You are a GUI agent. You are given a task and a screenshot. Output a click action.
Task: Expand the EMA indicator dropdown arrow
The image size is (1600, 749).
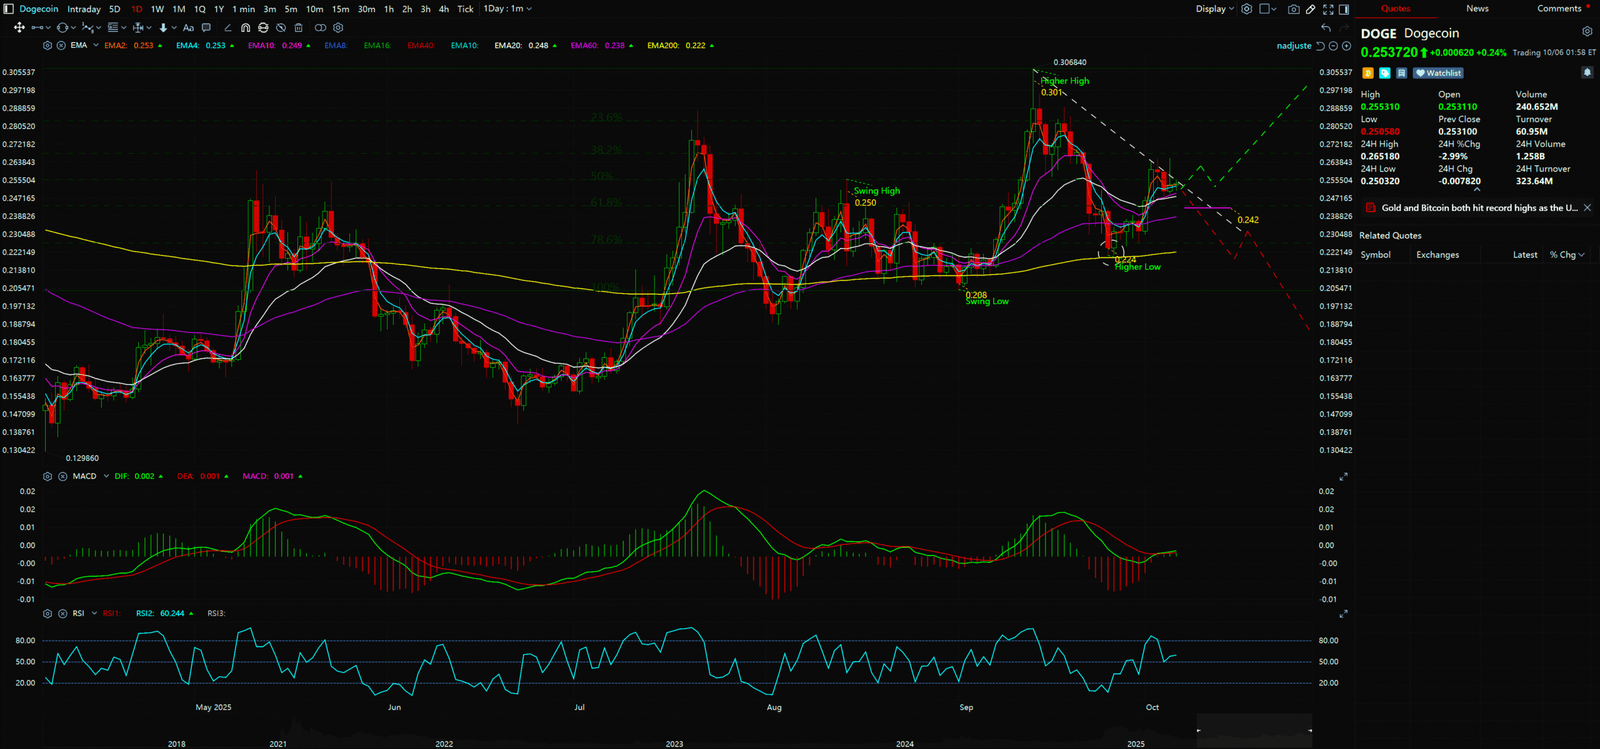[x=95, y=45]
